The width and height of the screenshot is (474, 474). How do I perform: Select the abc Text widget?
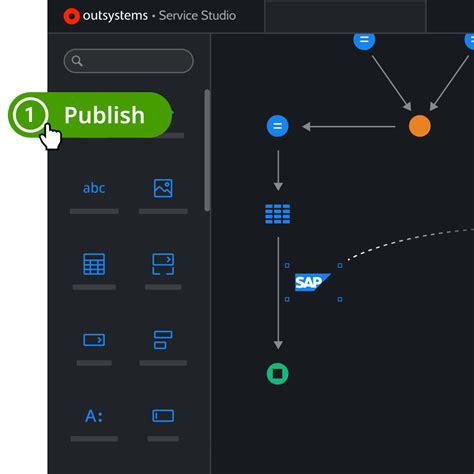tap(94, 188)
